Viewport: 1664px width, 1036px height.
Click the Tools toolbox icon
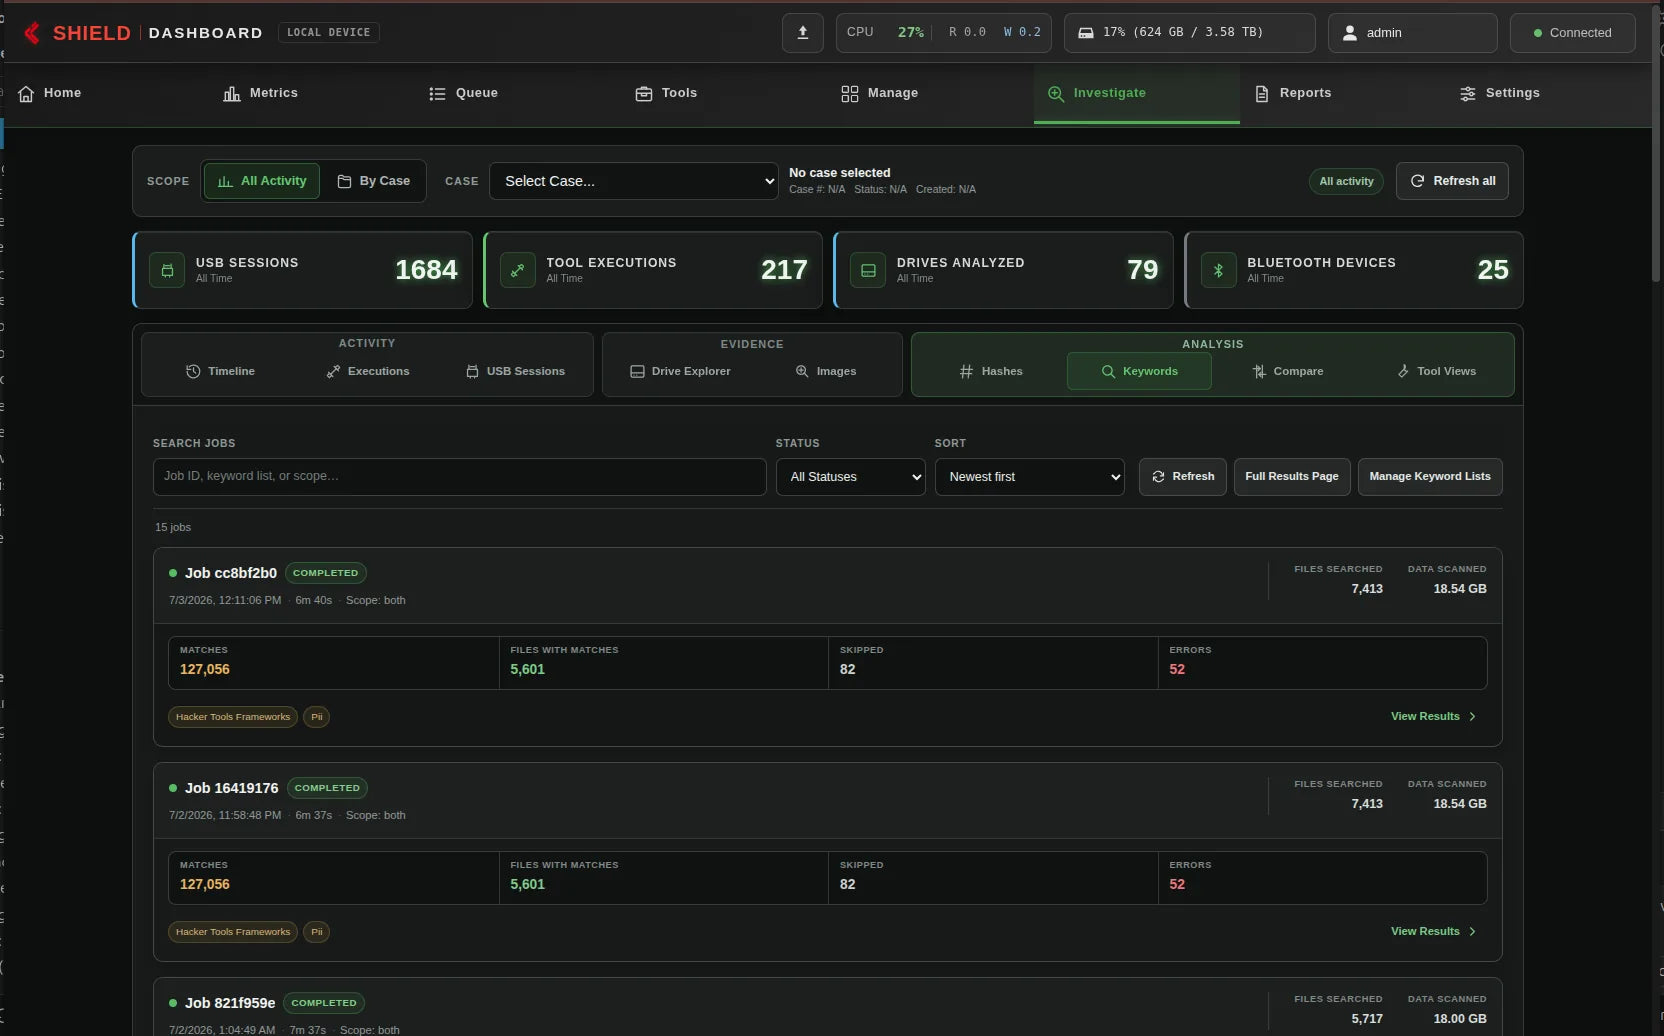pos(644,93)
